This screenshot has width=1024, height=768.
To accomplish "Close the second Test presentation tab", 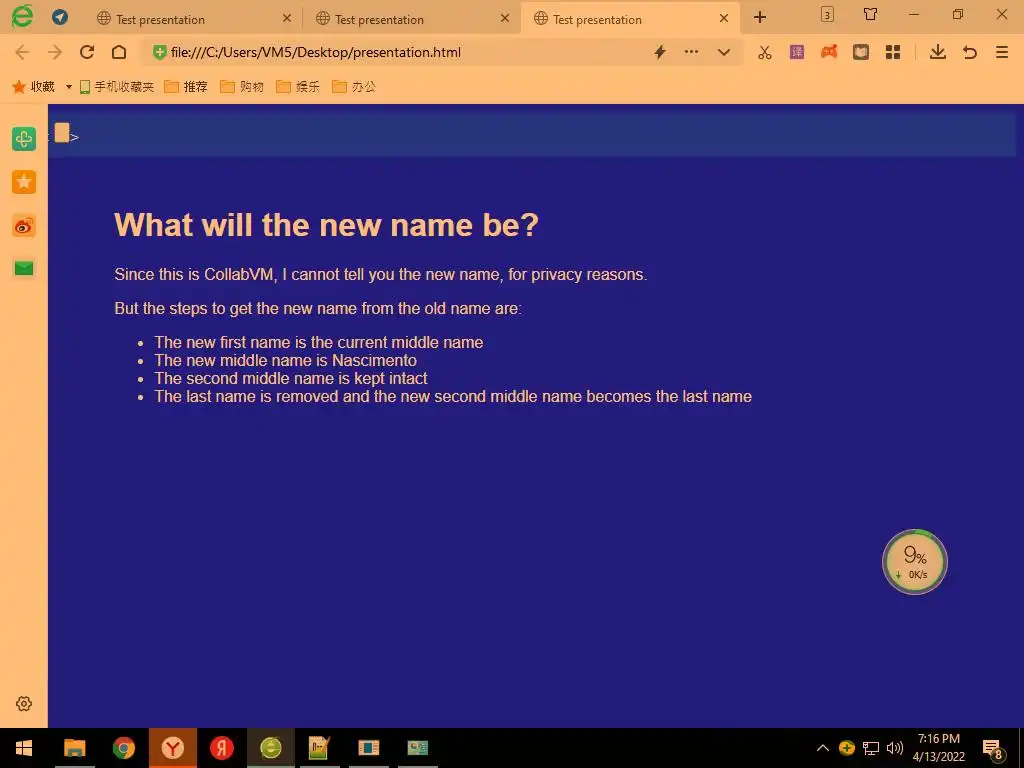I will point(505,18).
